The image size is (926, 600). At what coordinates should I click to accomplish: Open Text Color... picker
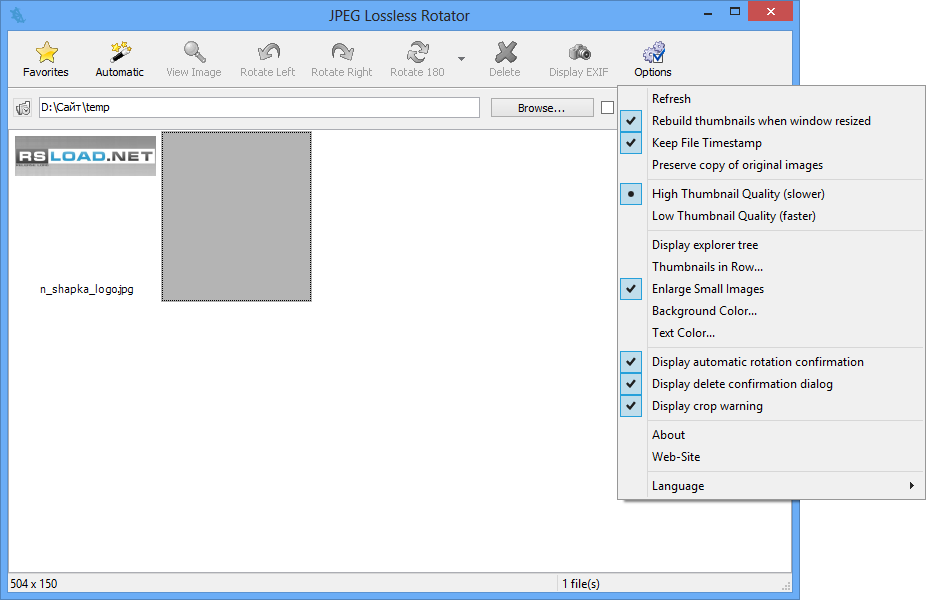[771, 333]
